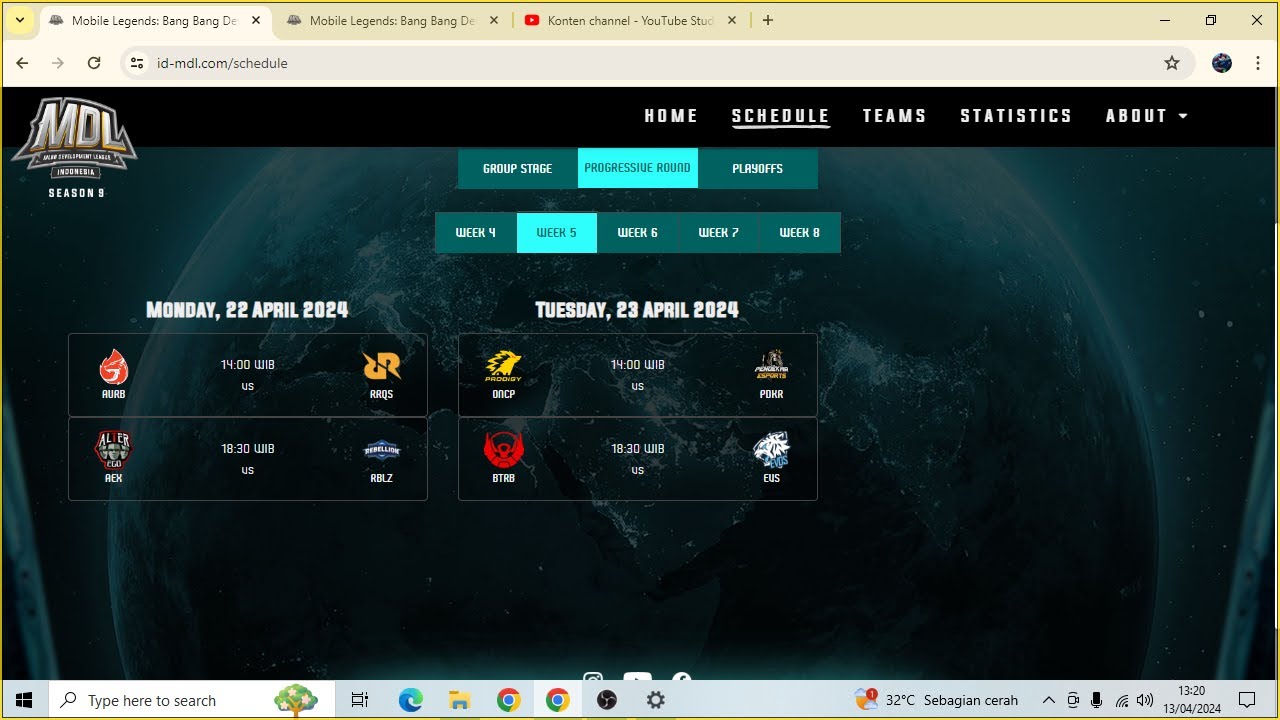Open Settings gear on taskbar
The height and width of the screenshot is (720, 1280).
656,700
